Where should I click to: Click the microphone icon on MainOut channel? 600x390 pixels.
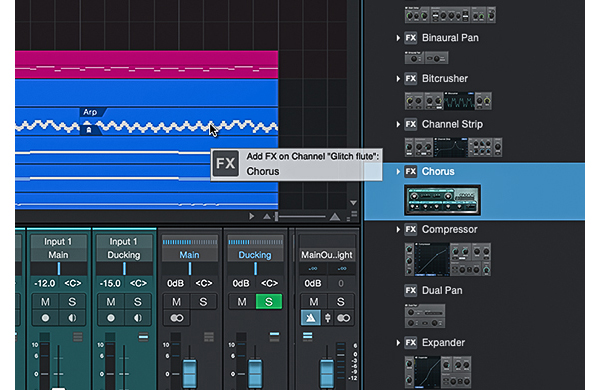(328, 318)
